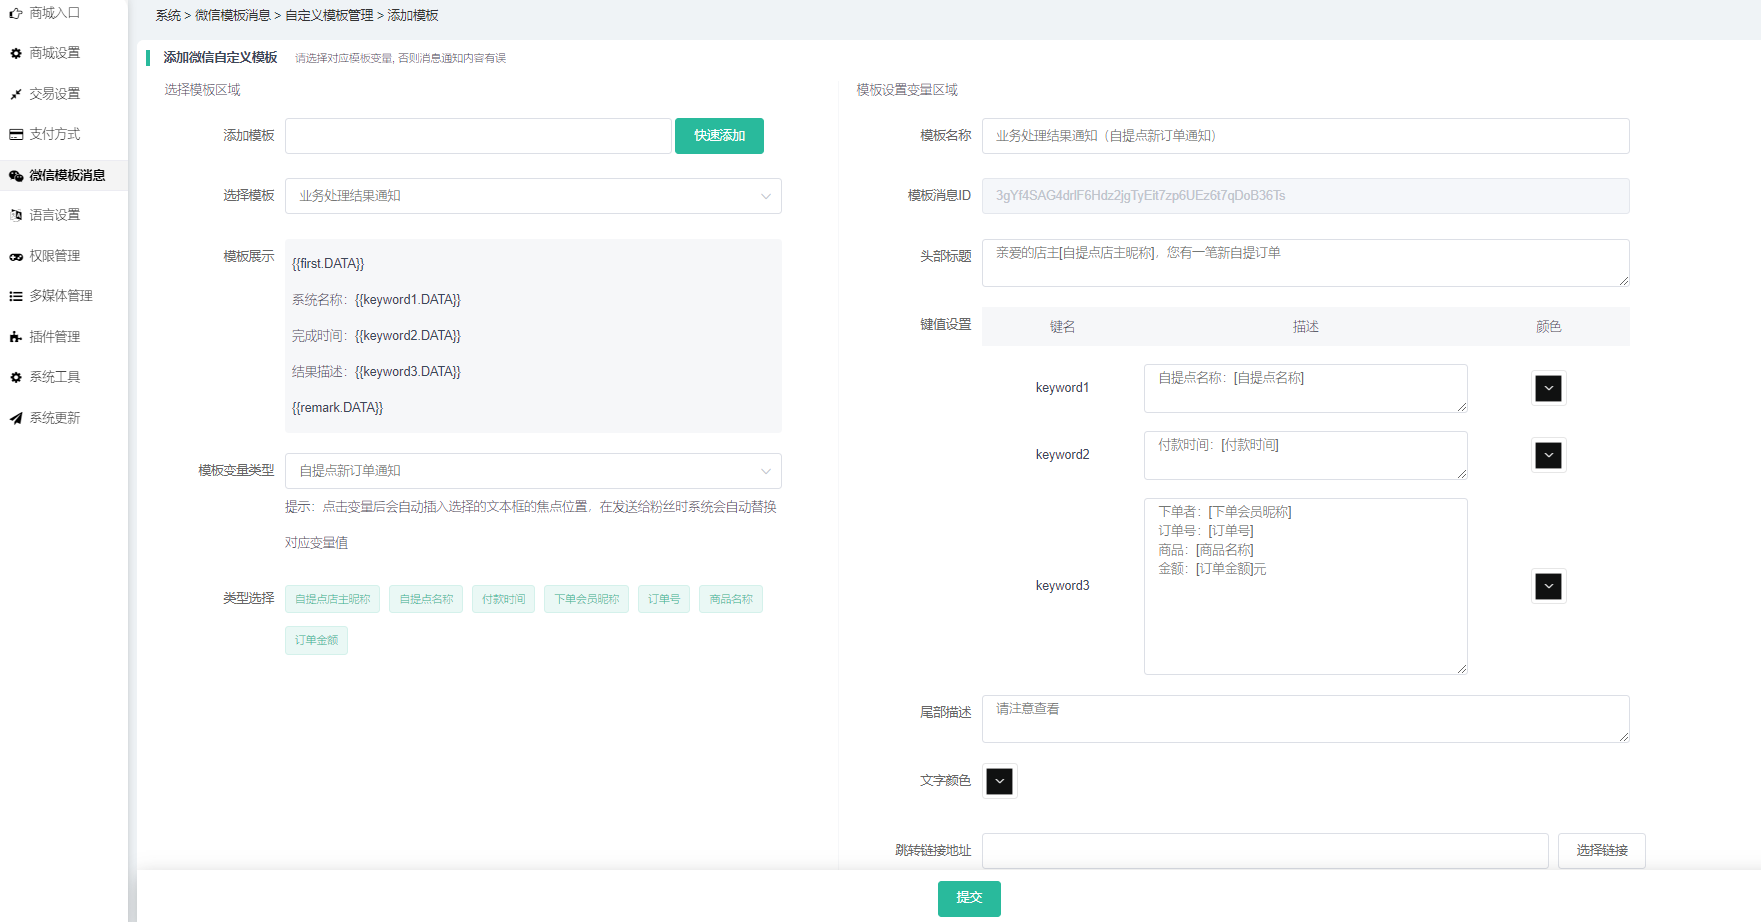The image size is (1761, 922).
Task: Click the 微信模板消息 WeChat icon
Action: coord(16,175)
